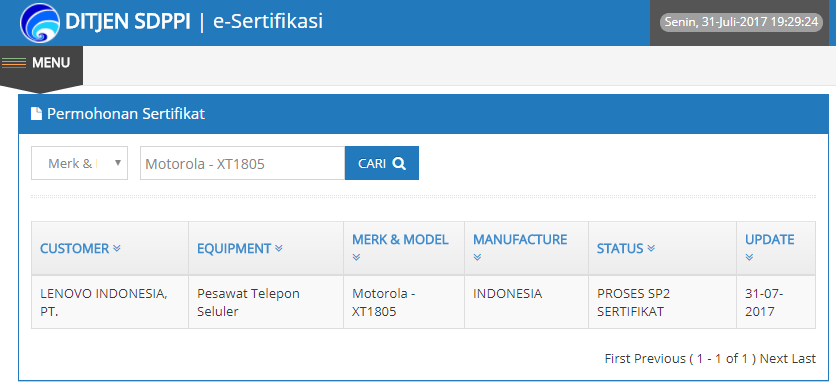Go to the Next page link

tap(774, 358)
